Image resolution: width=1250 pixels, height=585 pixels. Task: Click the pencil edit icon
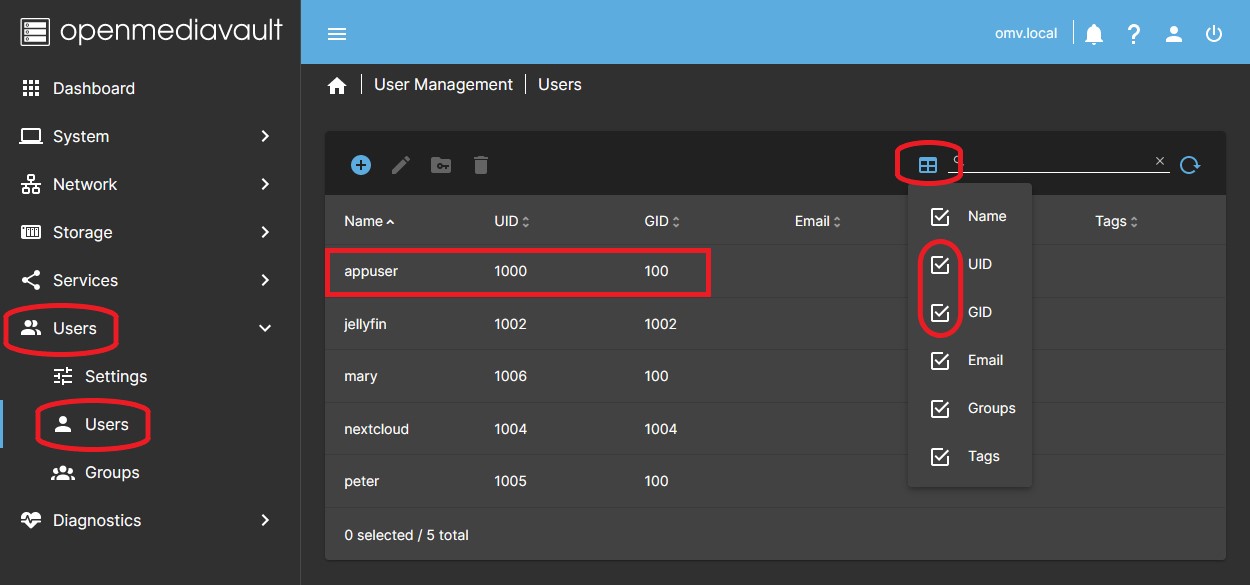401,165
